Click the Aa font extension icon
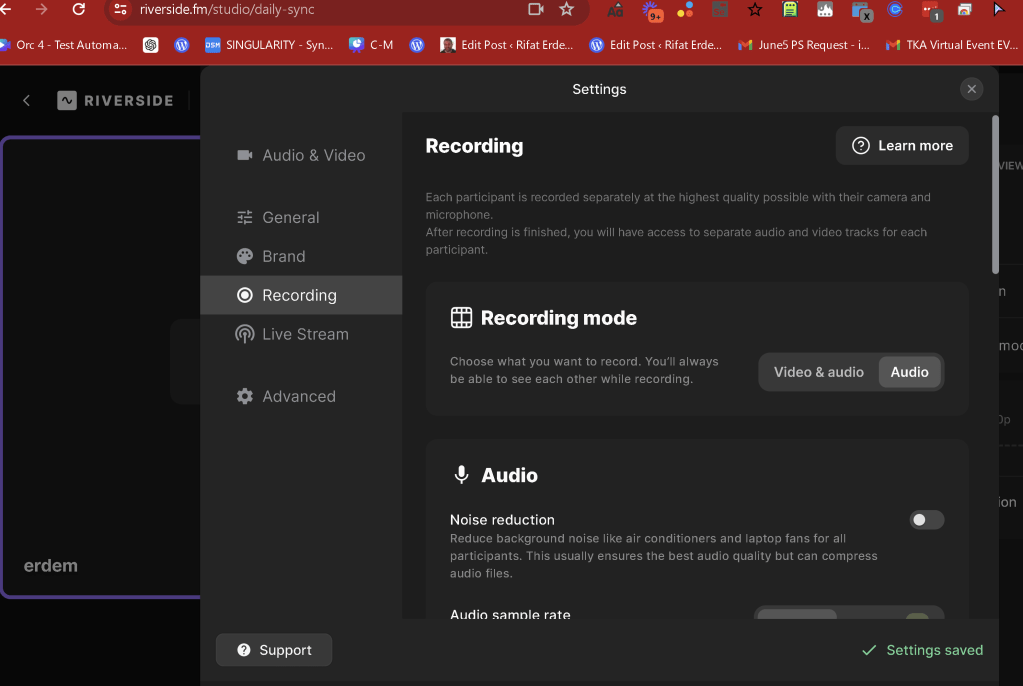Image resolution: width=1023 pixels, height=686 pixels. tap(615, 10)
